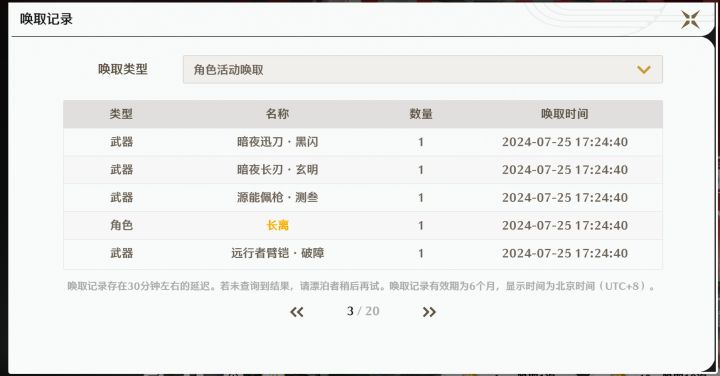This screenshot has width=720, height=376.
Task: Go to previous page of records
Action: 297,312
